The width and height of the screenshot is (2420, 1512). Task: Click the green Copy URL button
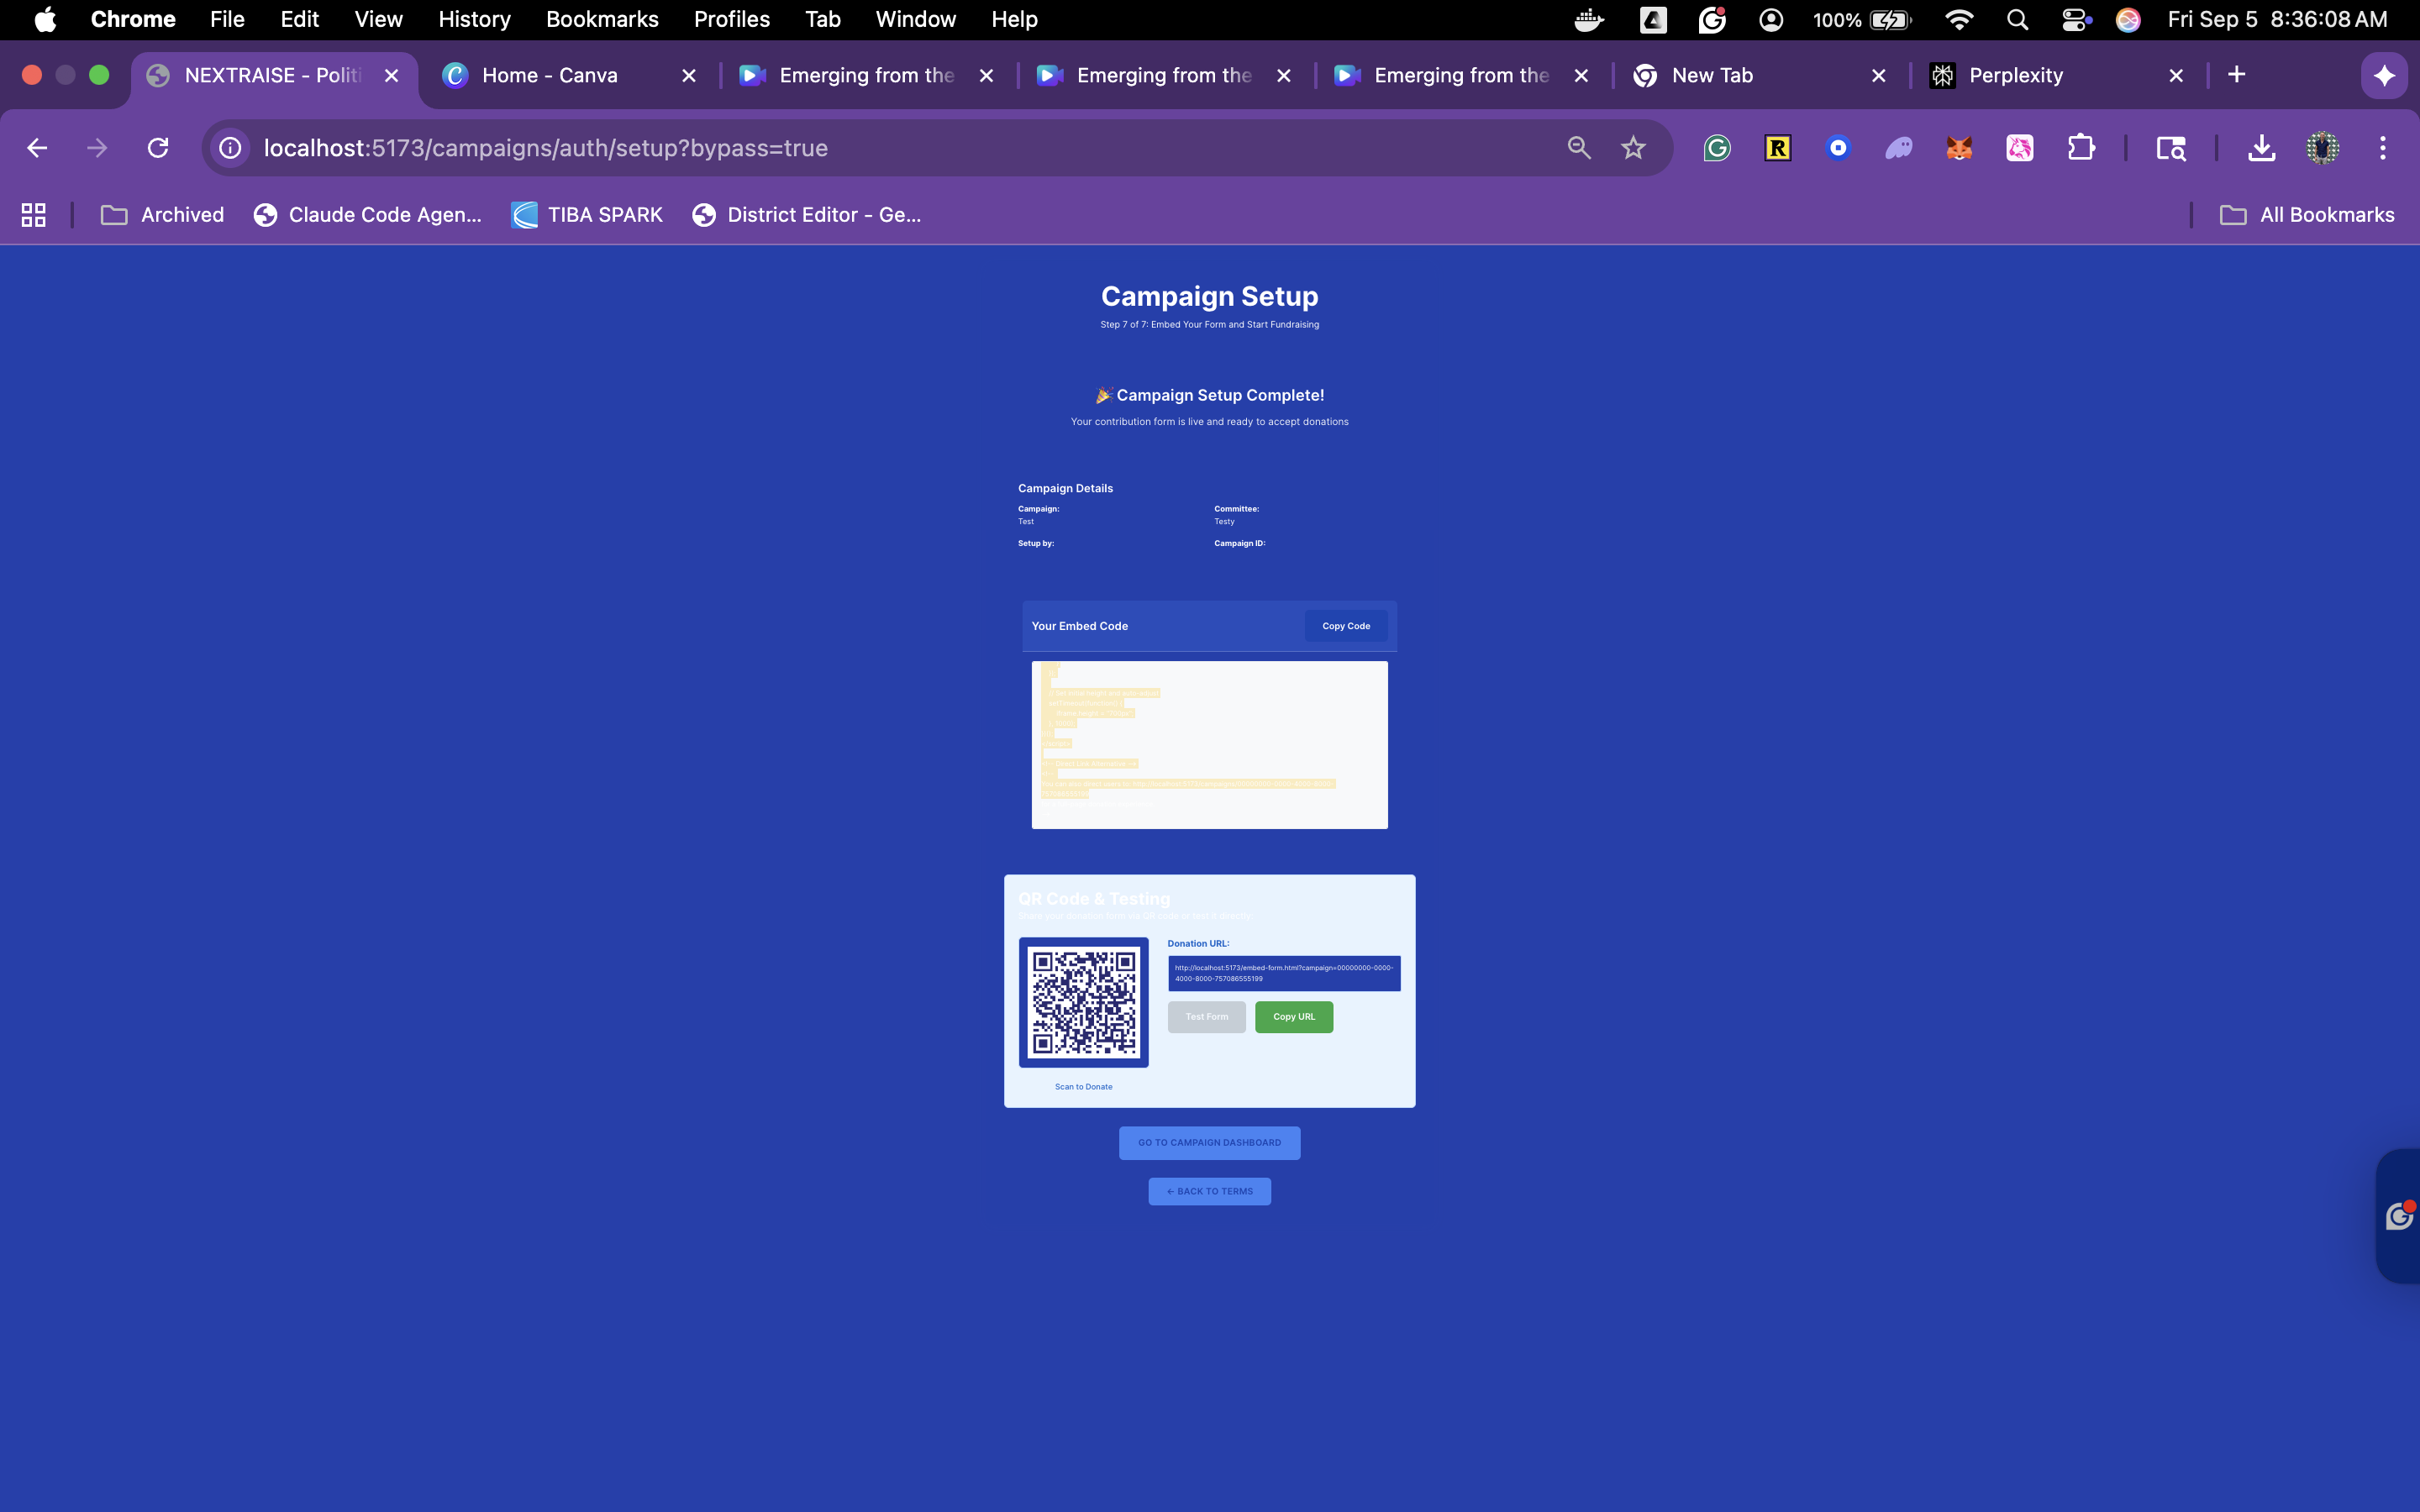click(x=1294, y=1017)
